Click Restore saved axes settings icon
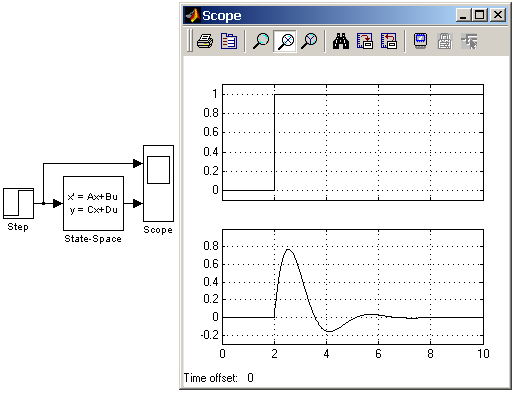517x394 pixels. 389,41
